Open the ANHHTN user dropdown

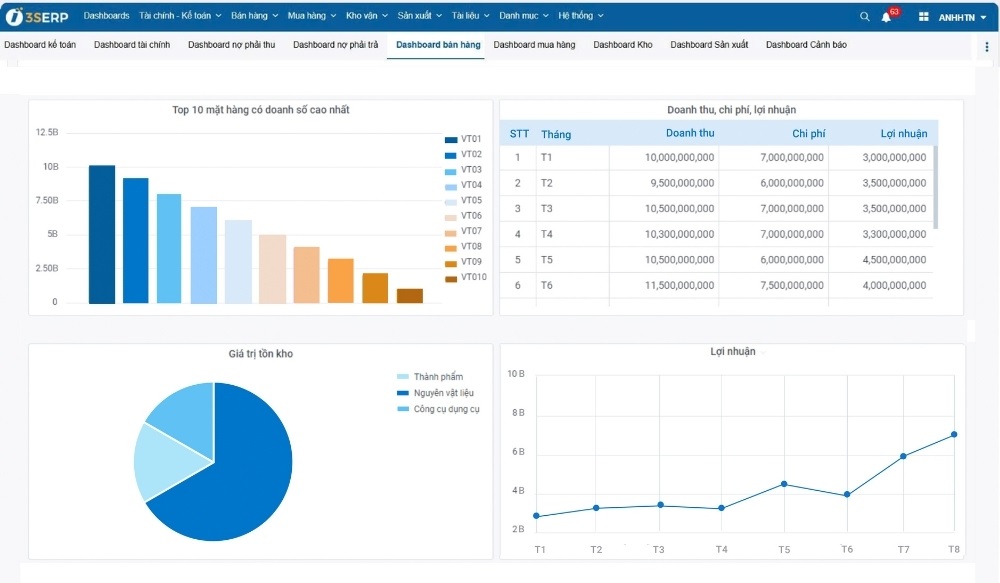(962, 17)
